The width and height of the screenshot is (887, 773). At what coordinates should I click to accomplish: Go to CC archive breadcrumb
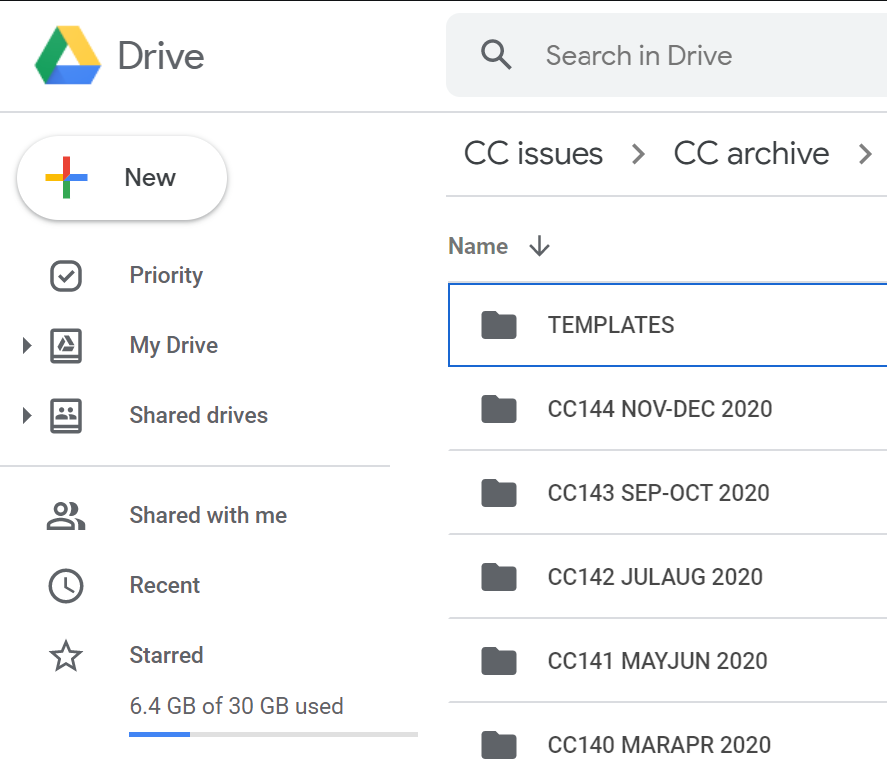coord(751,154)
